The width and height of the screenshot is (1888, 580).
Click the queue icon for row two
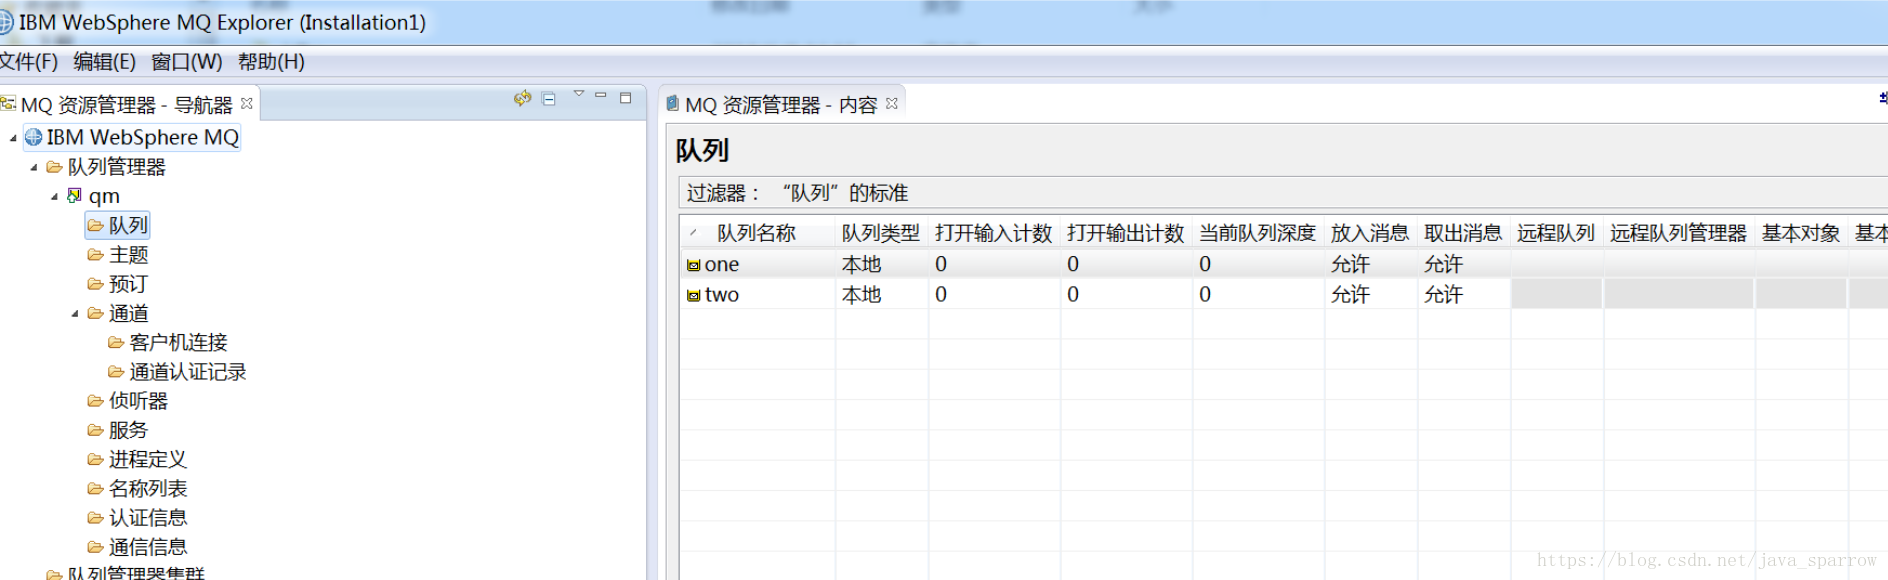pyautogui.click(x=693, y=295)
